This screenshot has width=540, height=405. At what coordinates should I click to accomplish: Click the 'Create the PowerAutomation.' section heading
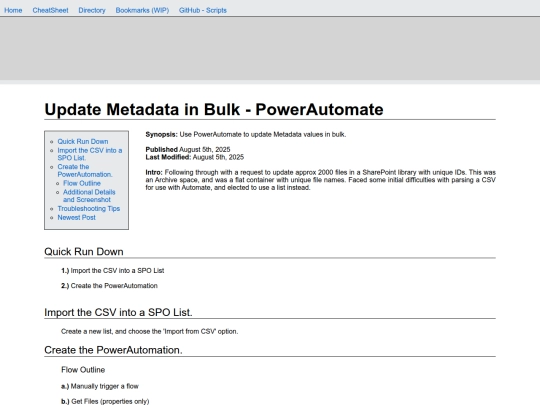click(113, 350)
